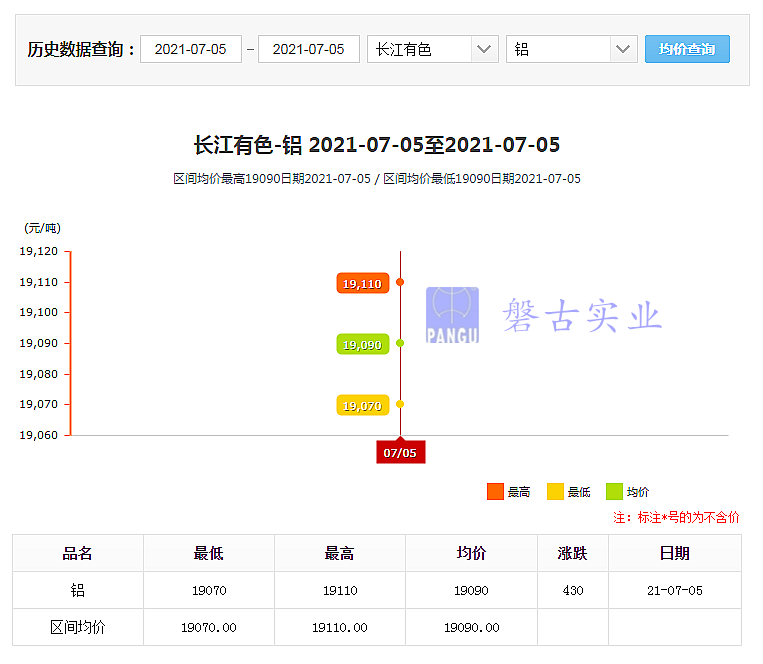This screenshot has height=664, width=763.
Task: Click the 历史数据查询 label
Action: pos(81,49)
